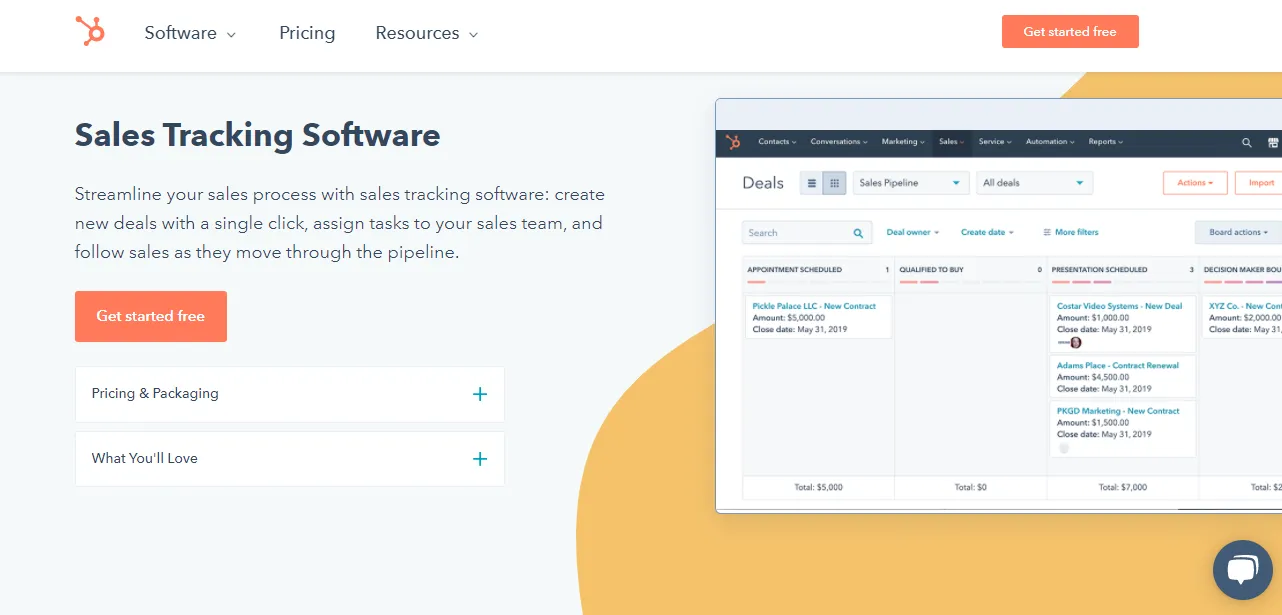Open the Deal owner filter dropdown

tap(913, 232)
